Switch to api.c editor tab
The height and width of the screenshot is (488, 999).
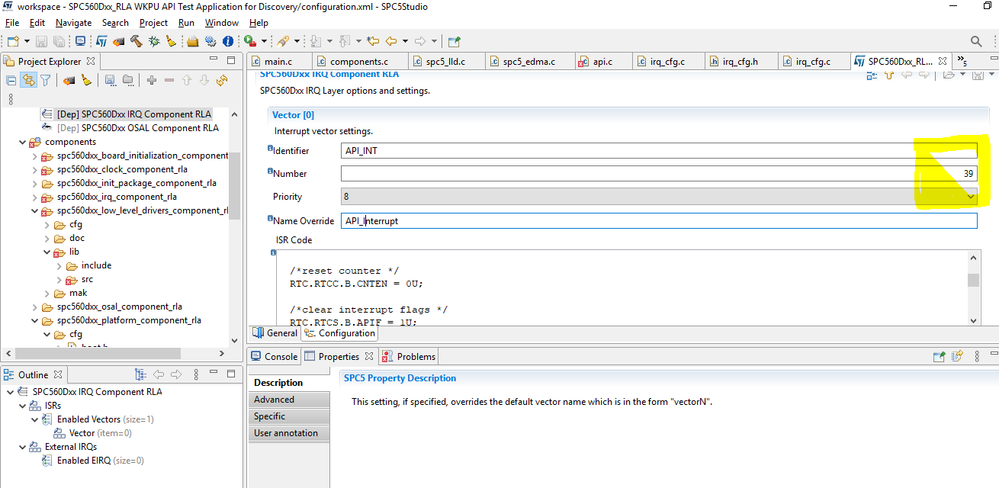coord(602,62)
